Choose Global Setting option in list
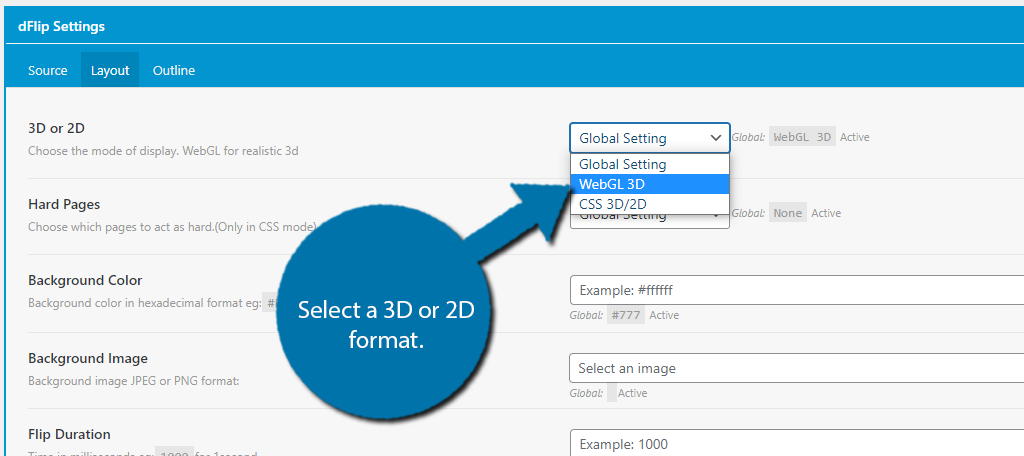This screenshot has width=1024, height=456. [650, 165]
